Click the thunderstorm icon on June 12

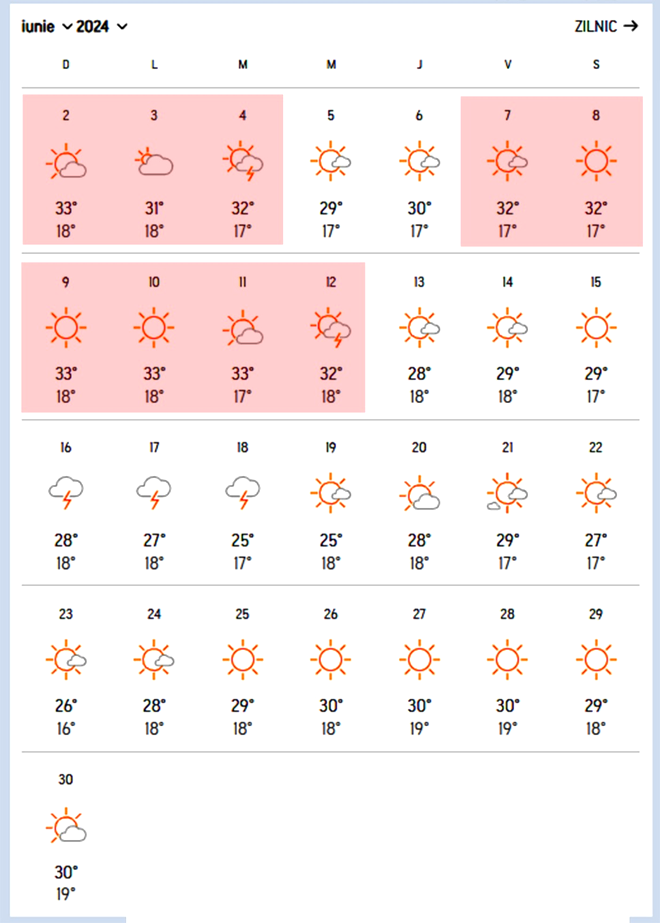(331, 327)
